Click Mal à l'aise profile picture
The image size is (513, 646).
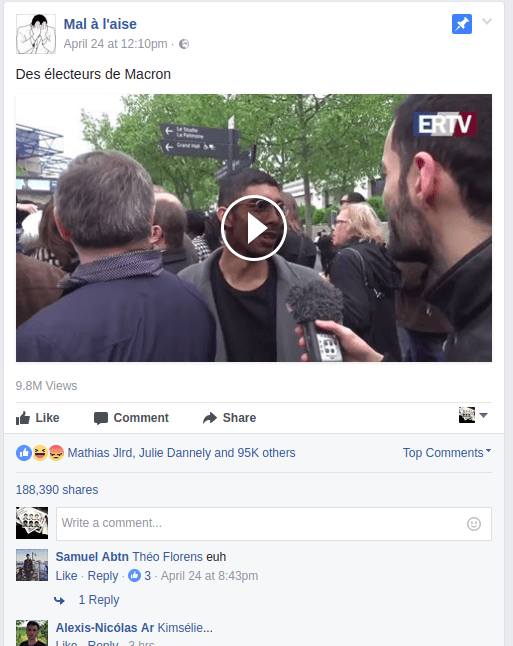tap(36, 34)
